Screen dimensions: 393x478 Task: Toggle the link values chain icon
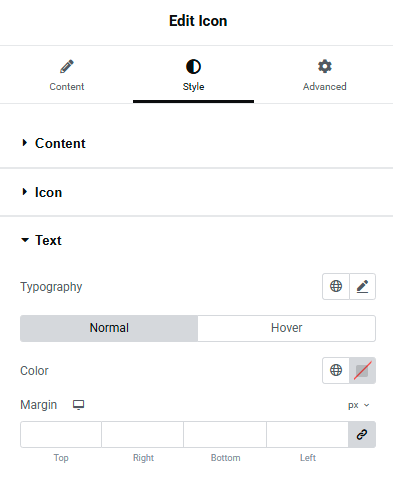point(362,434)
